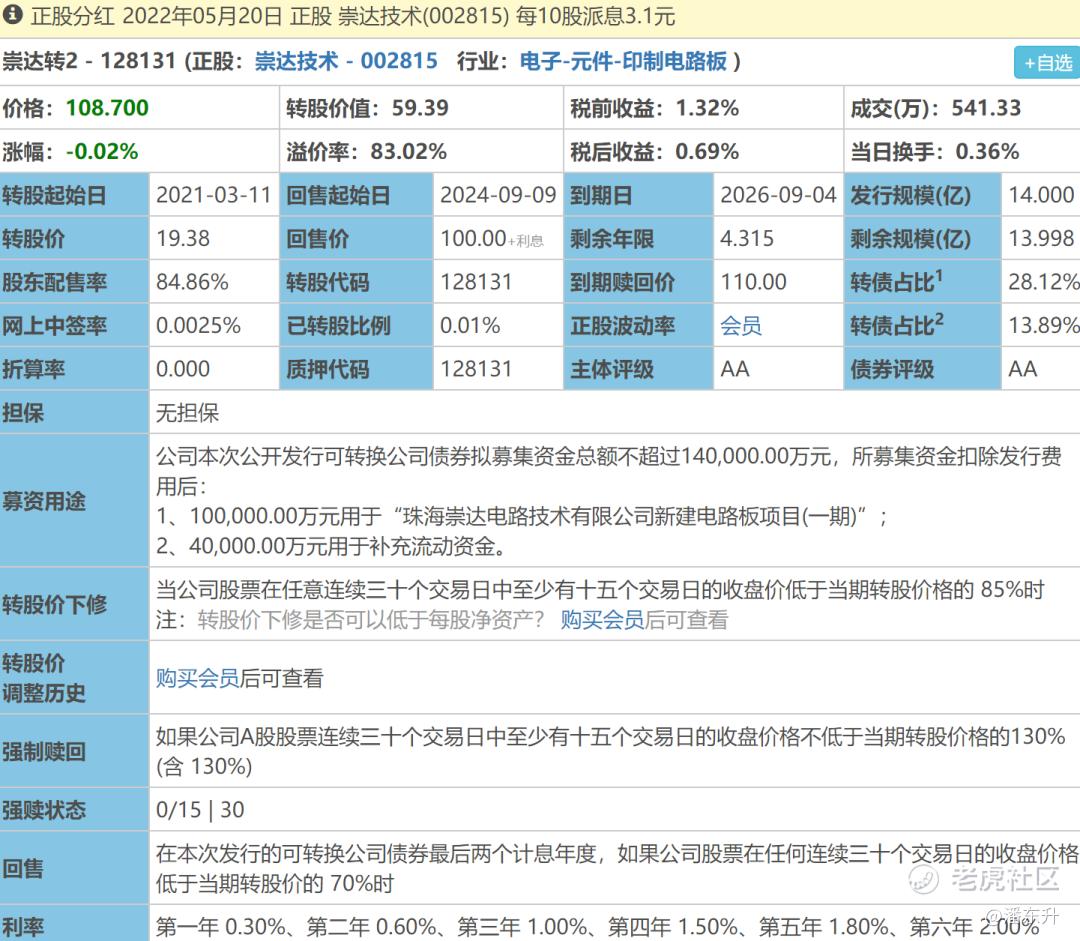Click 转债占比2 value 13.89%
Viewport: 1080px width, 941px height.
coord(1043,325)
